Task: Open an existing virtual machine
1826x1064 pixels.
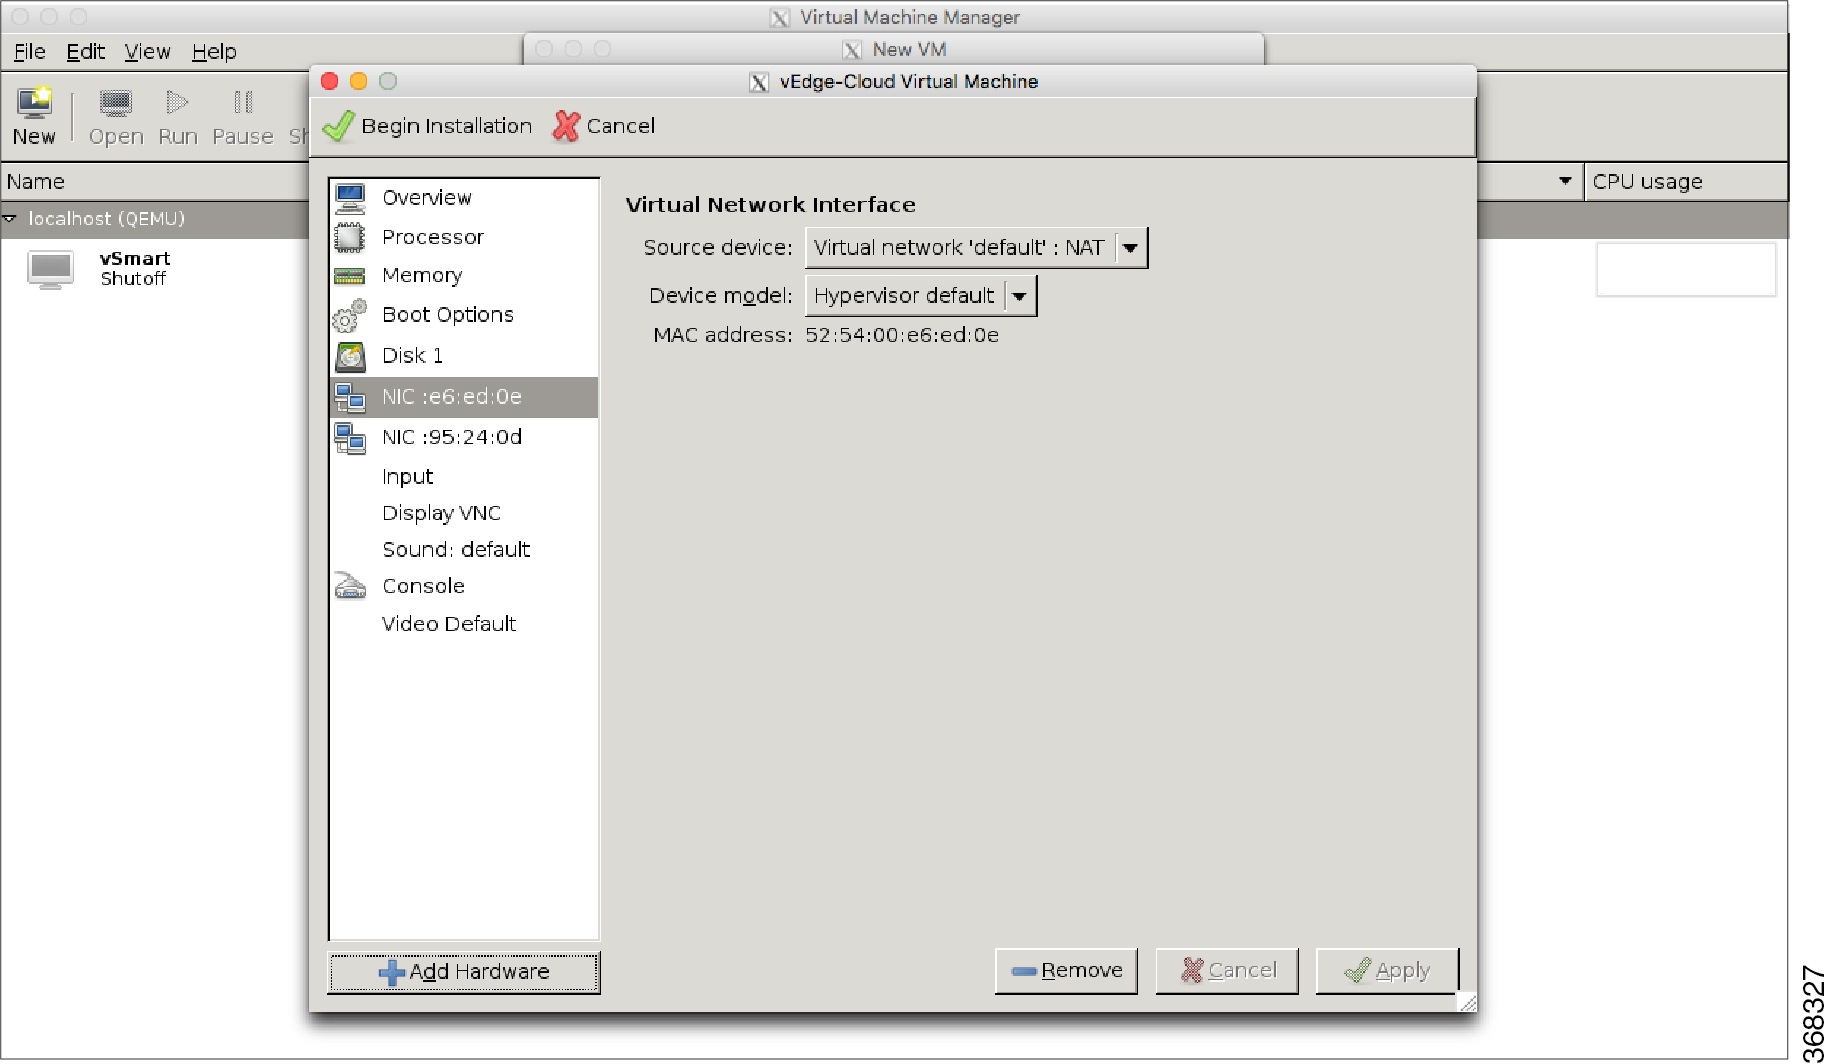Action: click(x=115, y=113)
